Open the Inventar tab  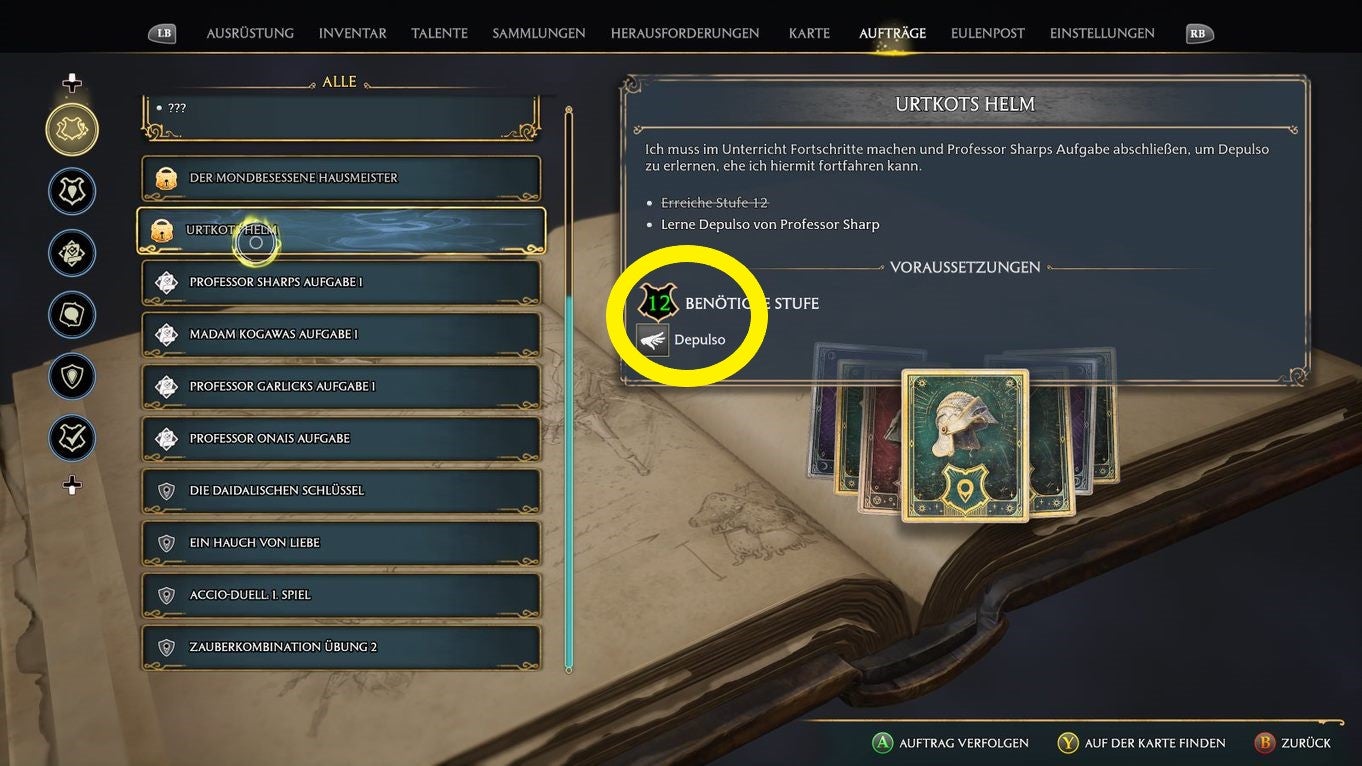[353, 33]
